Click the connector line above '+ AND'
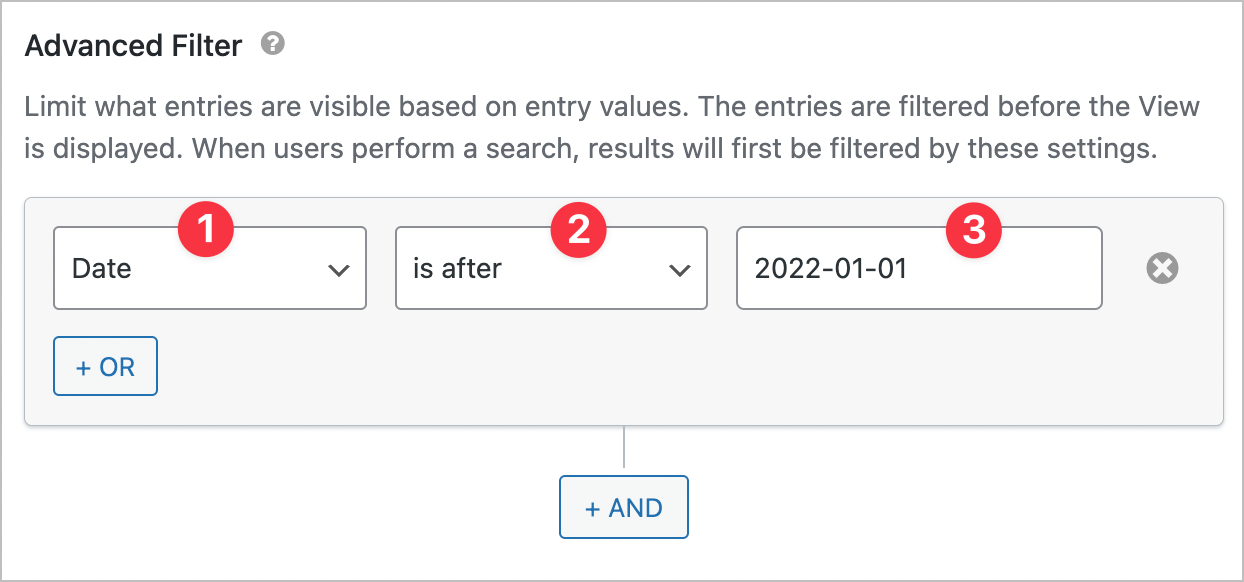The width and height of the screenshot is (1244, 582). coord(624,450)
